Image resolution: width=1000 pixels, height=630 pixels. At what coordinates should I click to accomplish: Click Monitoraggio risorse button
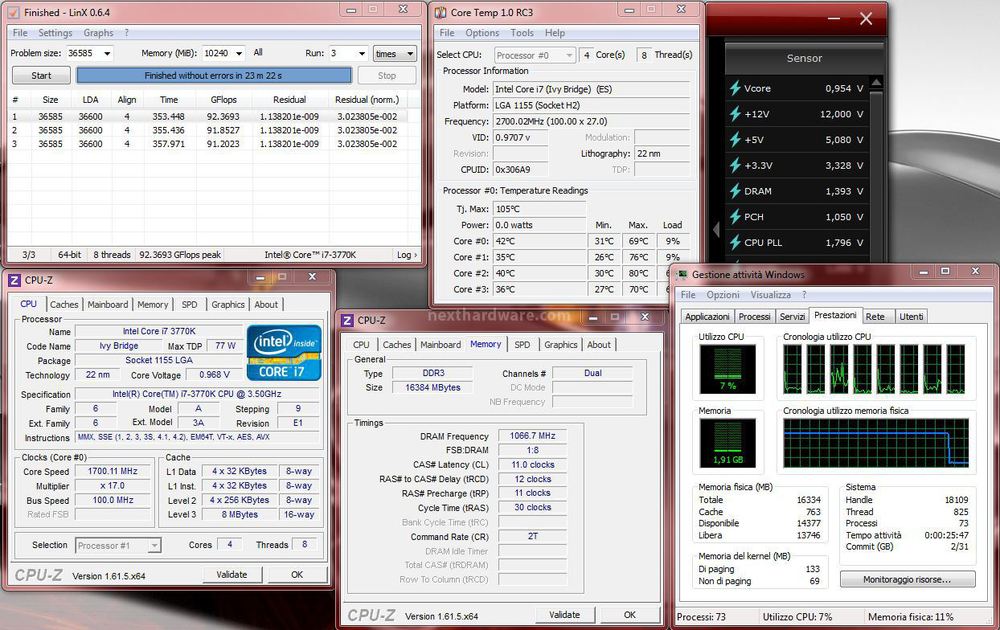click(908, 580)
